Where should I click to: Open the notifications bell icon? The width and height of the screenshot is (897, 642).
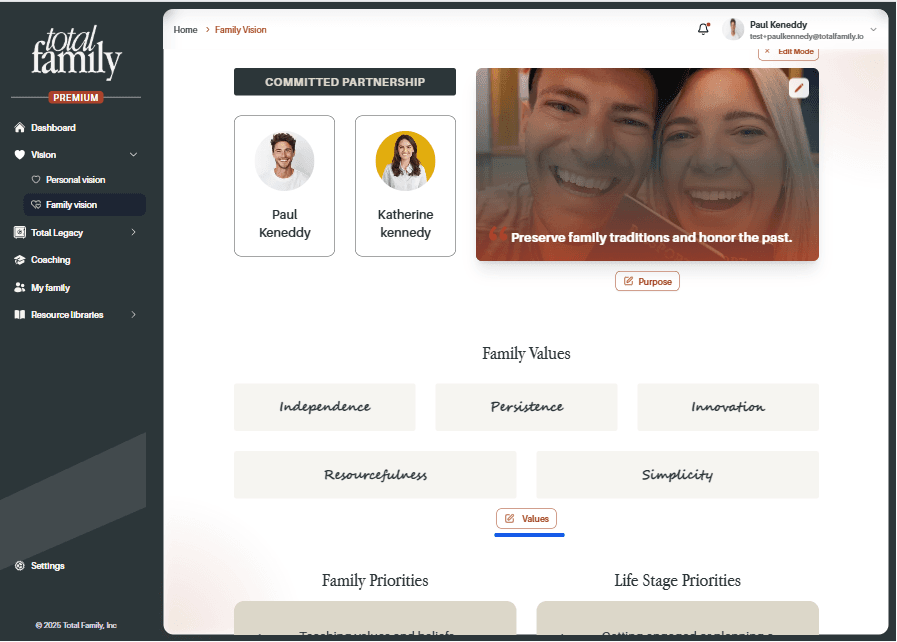pyautogui.click(x=703, y=29)
